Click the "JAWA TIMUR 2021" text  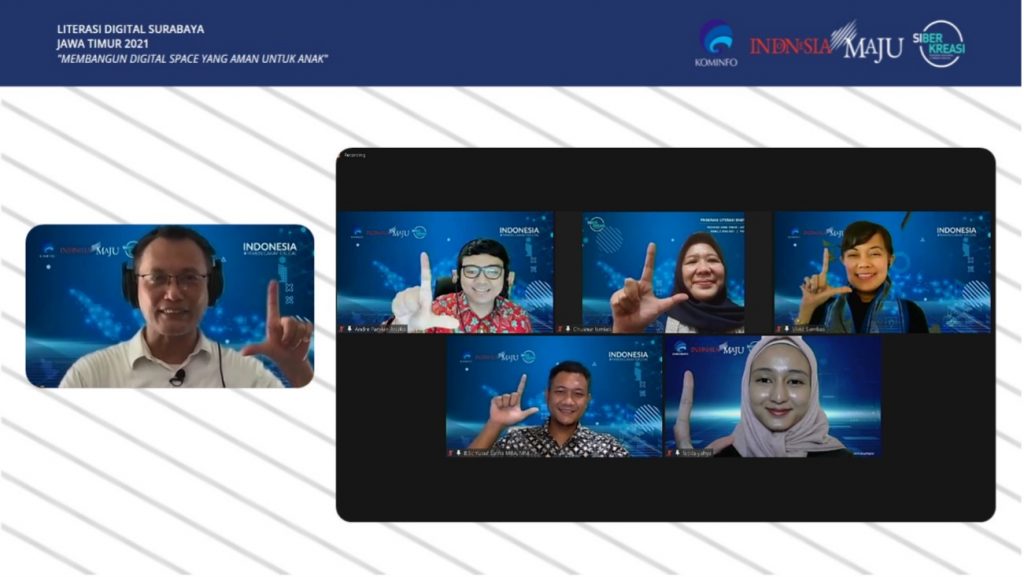(x=101, y=44)
